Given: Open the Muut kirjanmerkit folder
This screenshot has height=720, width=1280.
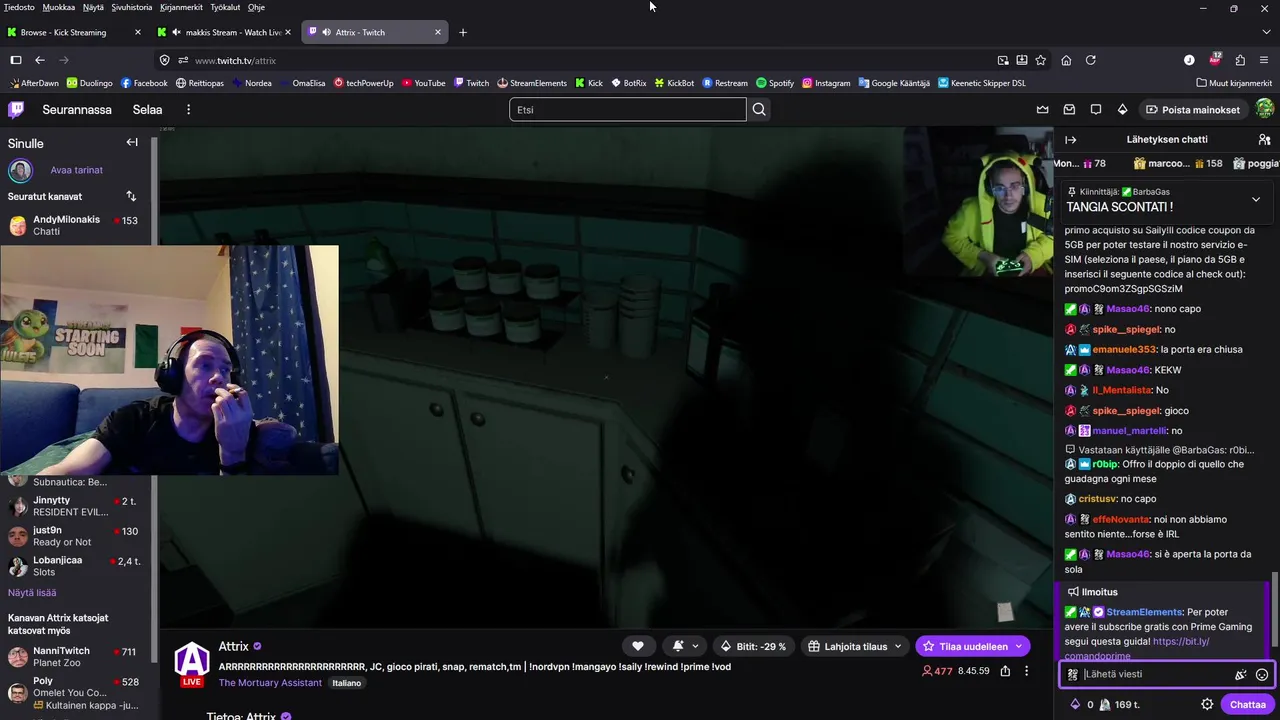Looking at the screenshot, I should pos(1234,83).
